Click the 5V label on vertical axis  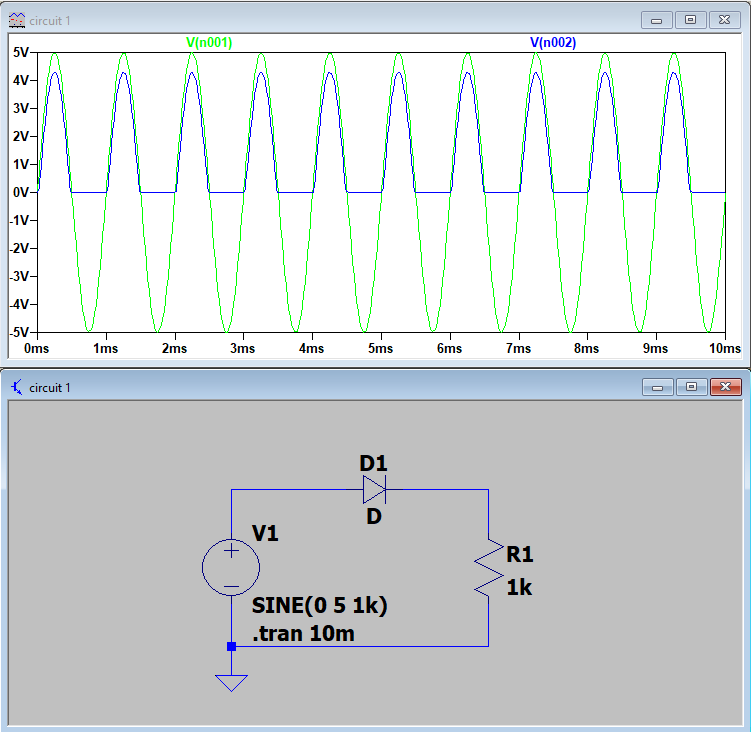click(x=19, y=52)
